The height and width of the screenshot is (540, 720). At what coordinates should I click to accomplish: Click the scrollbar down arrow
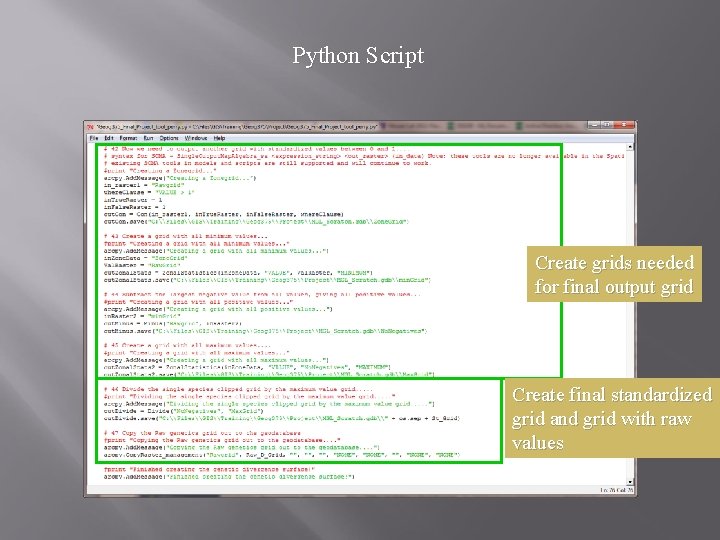coord(630,482)
